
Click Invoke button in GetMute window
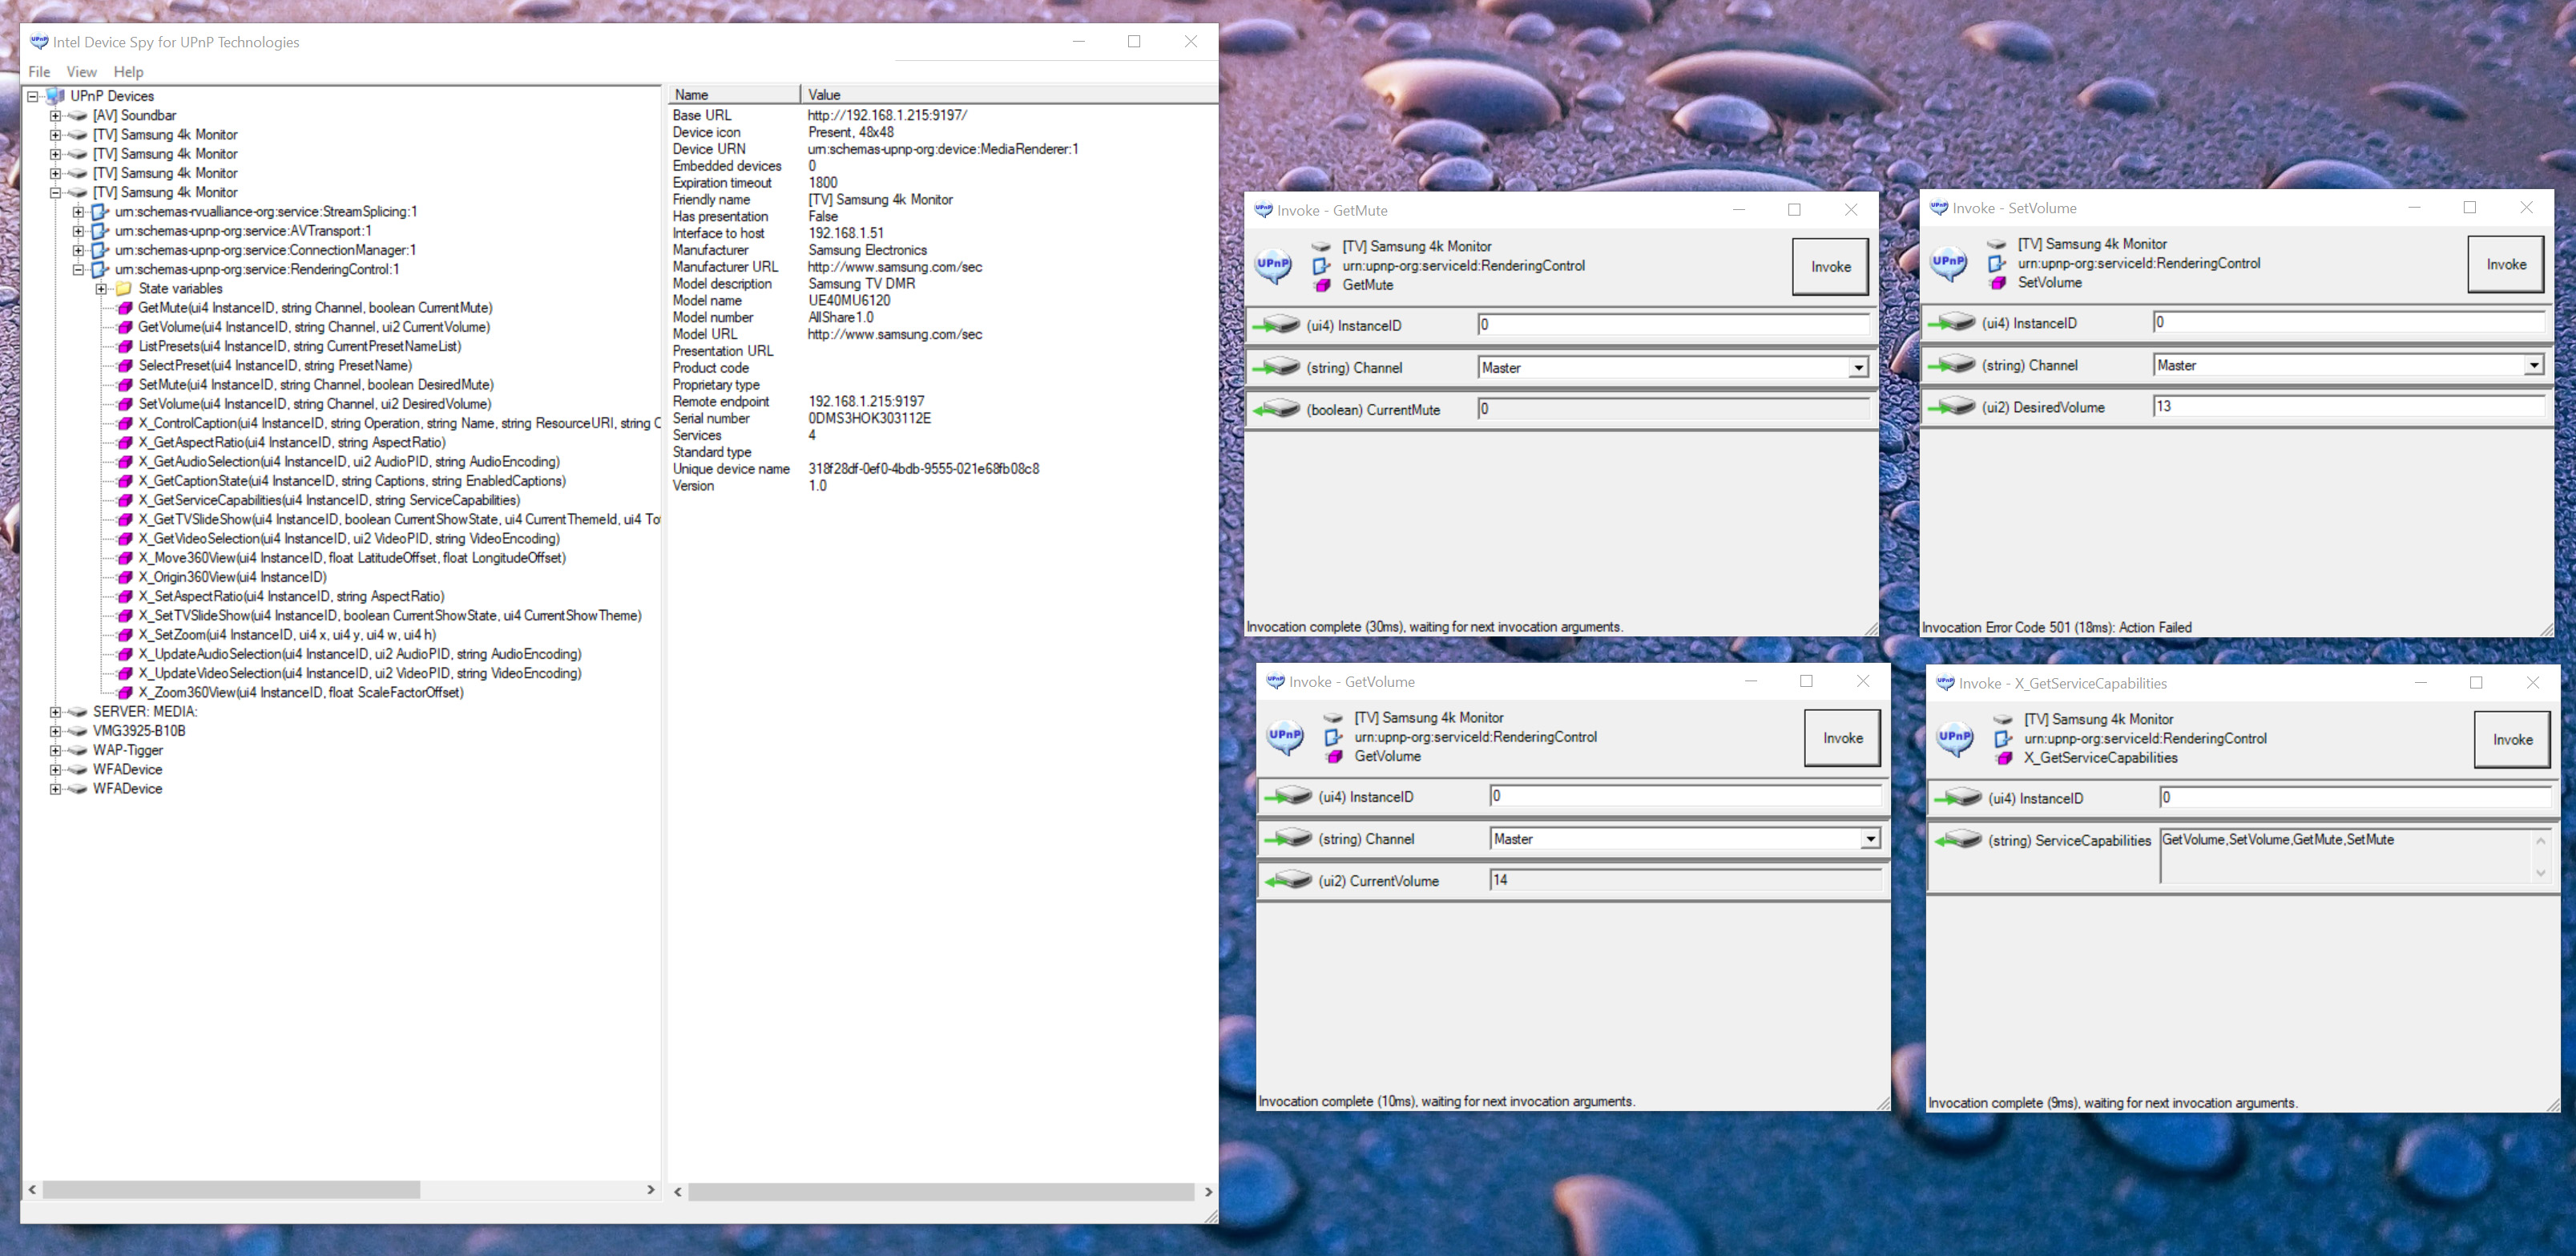coord(1830,267)
